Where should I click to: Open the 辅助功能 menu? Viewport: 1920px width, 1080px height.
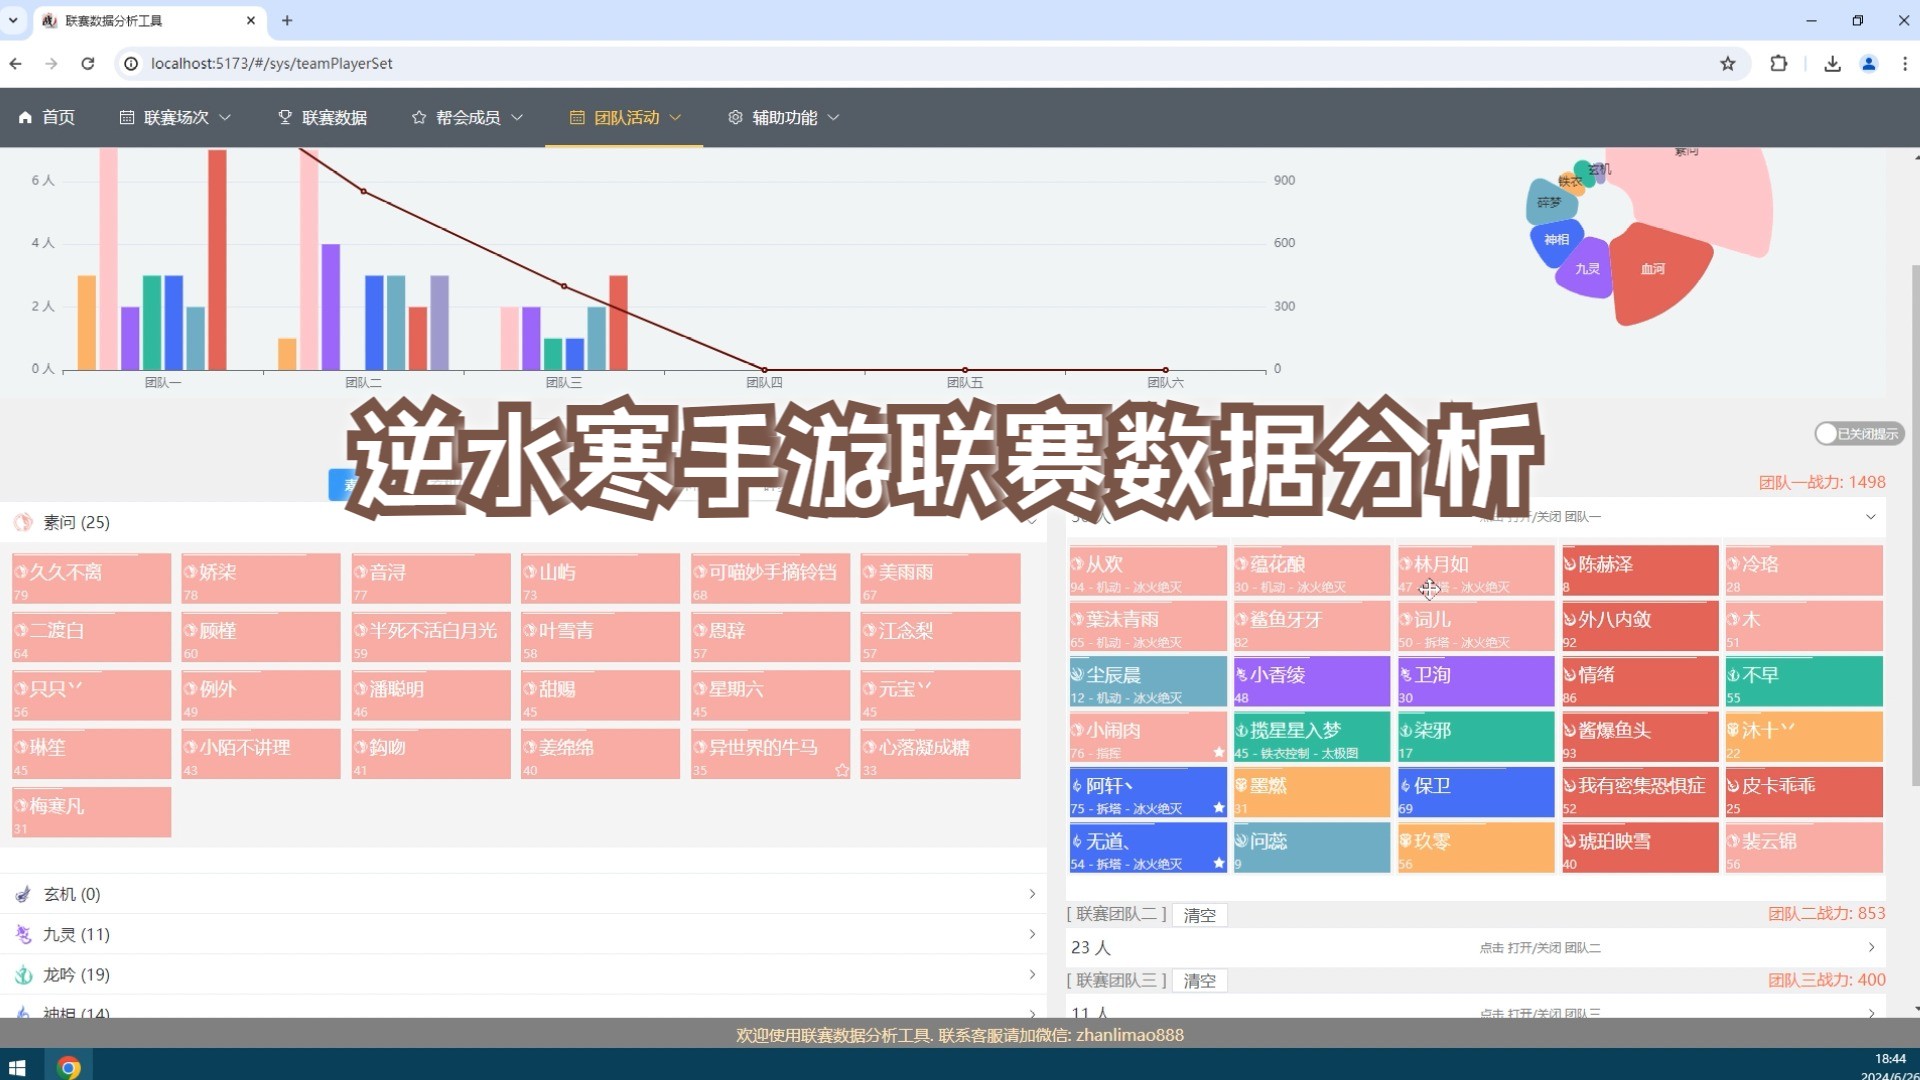[783, 117]
